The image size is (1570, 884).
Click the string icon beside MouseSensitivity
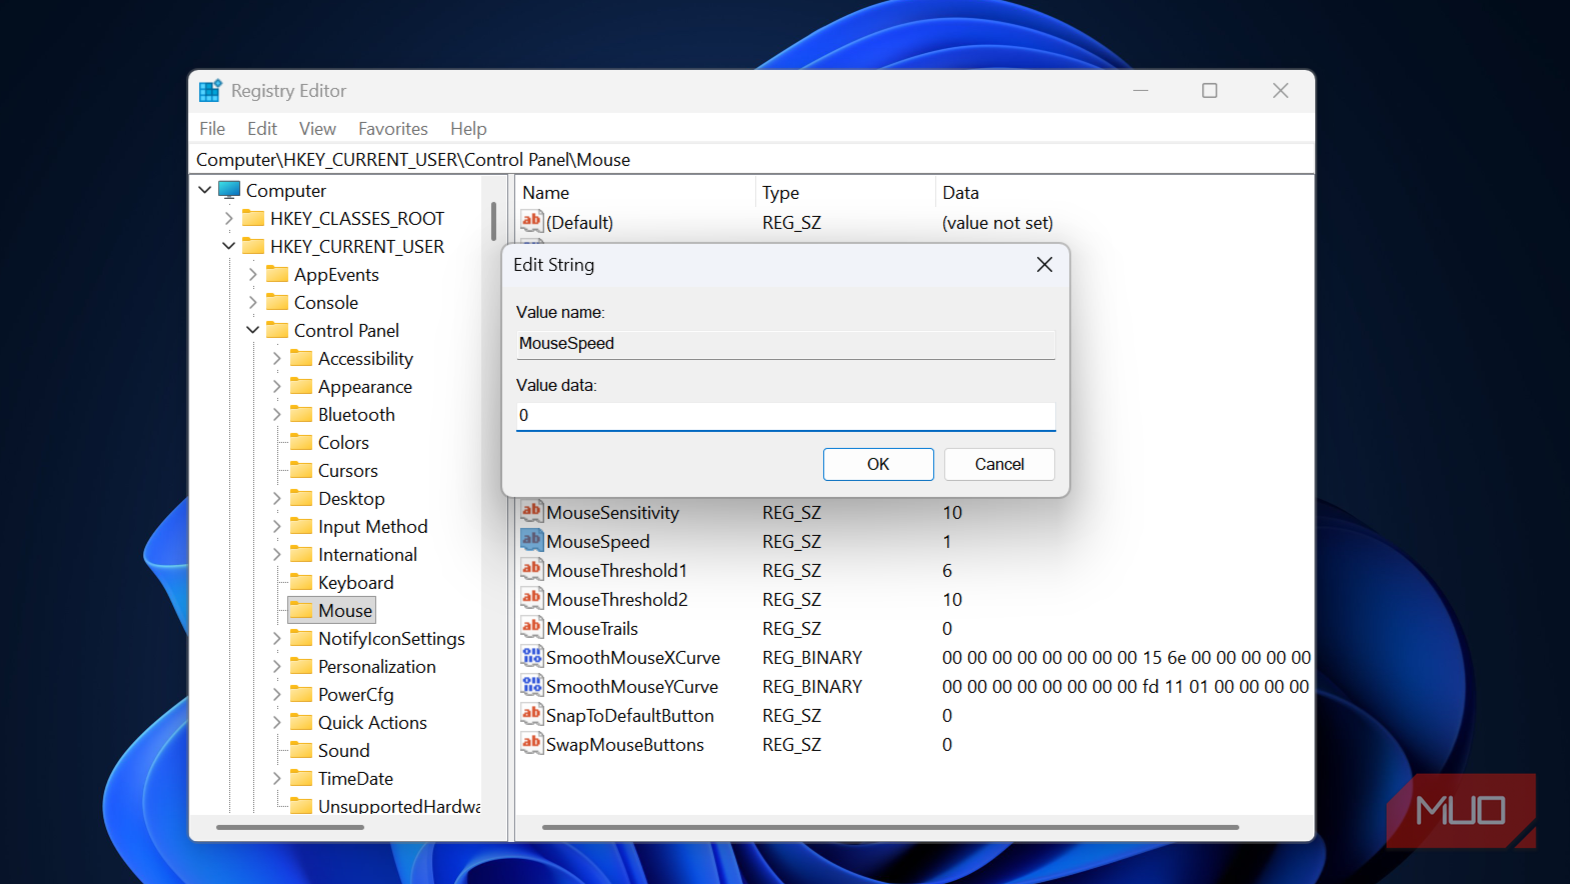pyautogui.click(x=532, y=511)
